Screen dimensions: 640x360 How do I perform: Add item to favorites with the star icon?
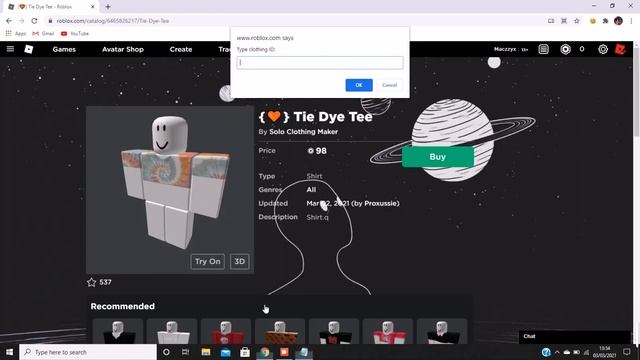[91, 282]
